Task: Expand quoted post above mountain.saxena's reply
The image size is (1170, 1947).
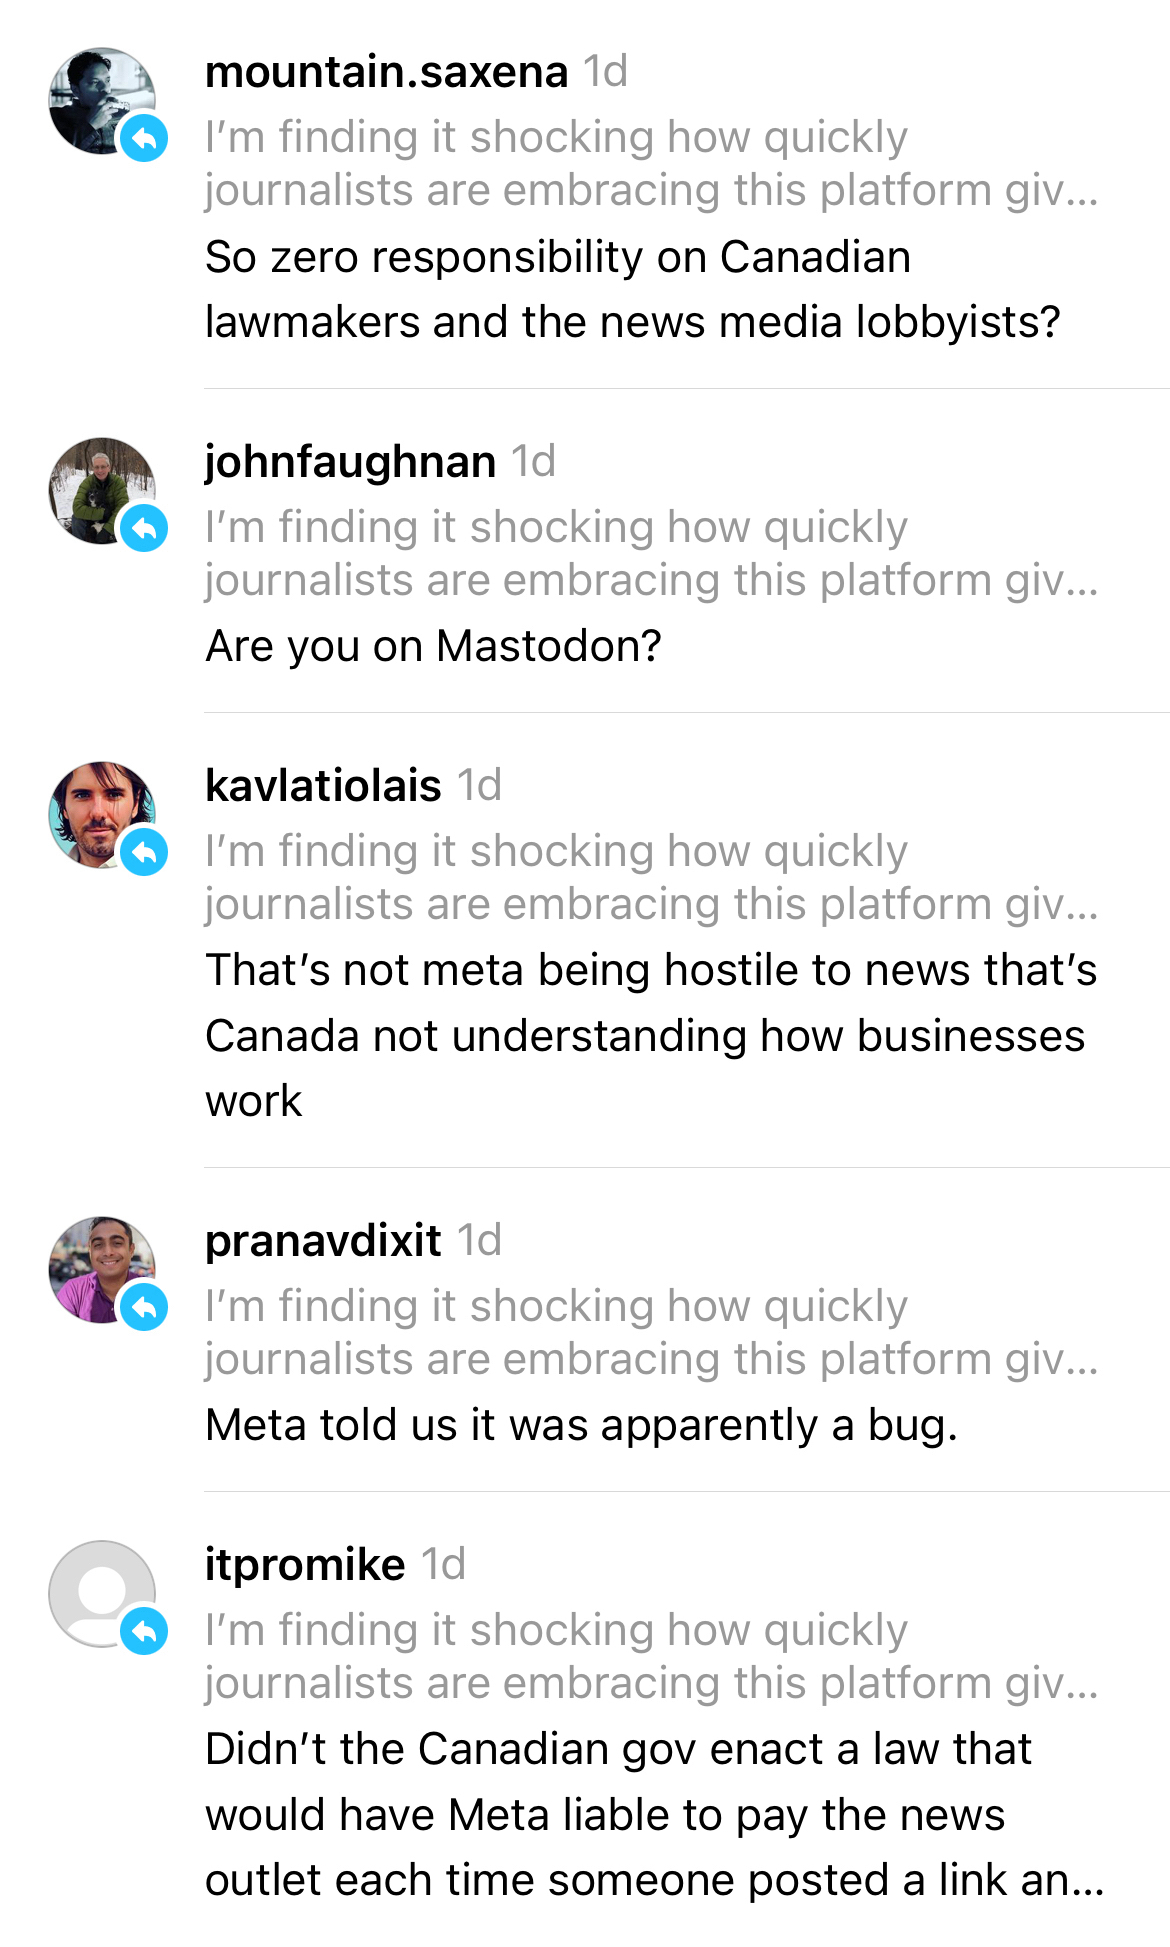Action: tap(651, 164)
